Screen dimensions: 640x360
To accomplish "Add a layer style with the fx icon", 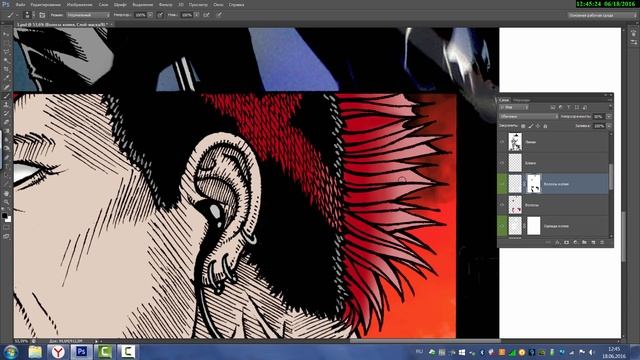I will click(x=557, y=242).
